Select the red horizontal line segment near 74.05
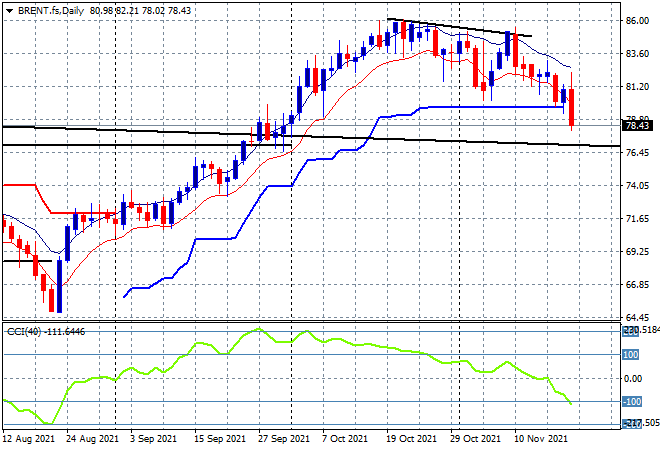The width and height of the screenshot is (660, 450). [x=19, y=185]
